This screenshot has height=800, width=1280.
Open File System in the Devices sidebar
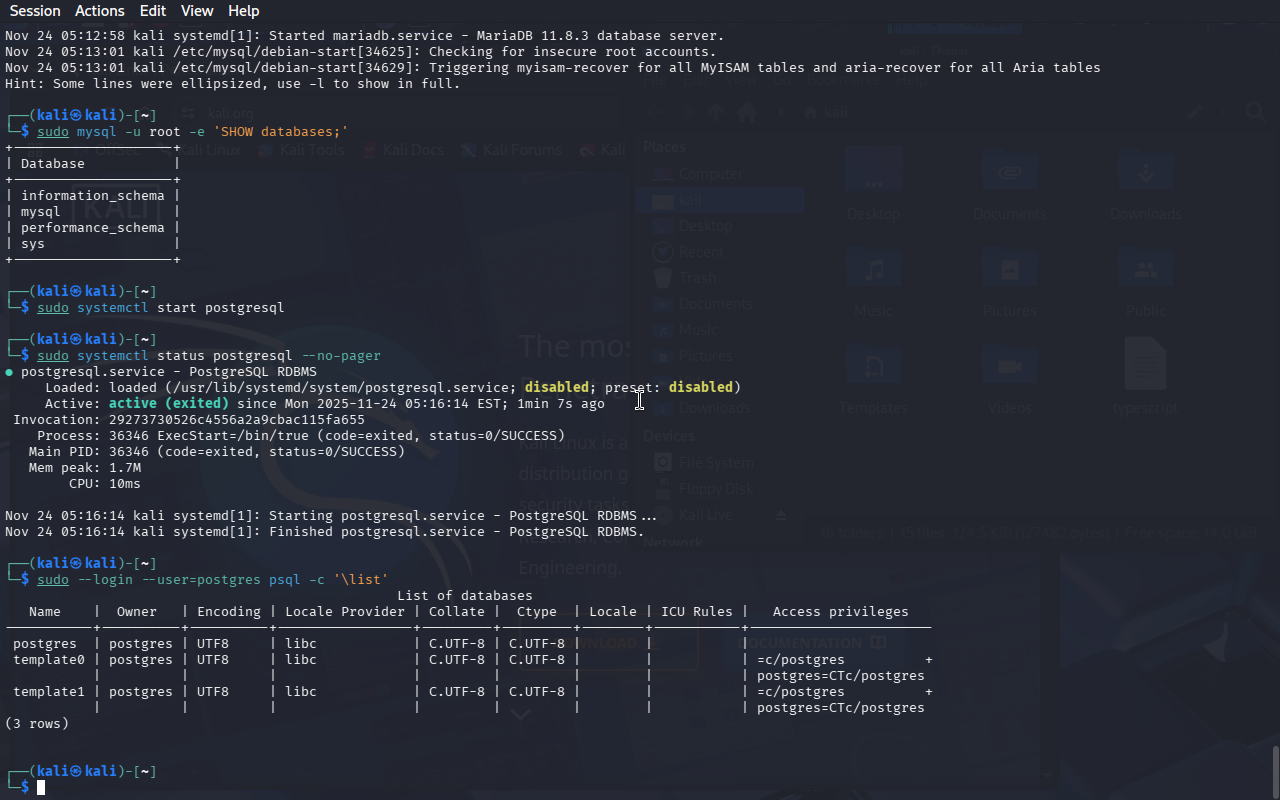(714, 463)
